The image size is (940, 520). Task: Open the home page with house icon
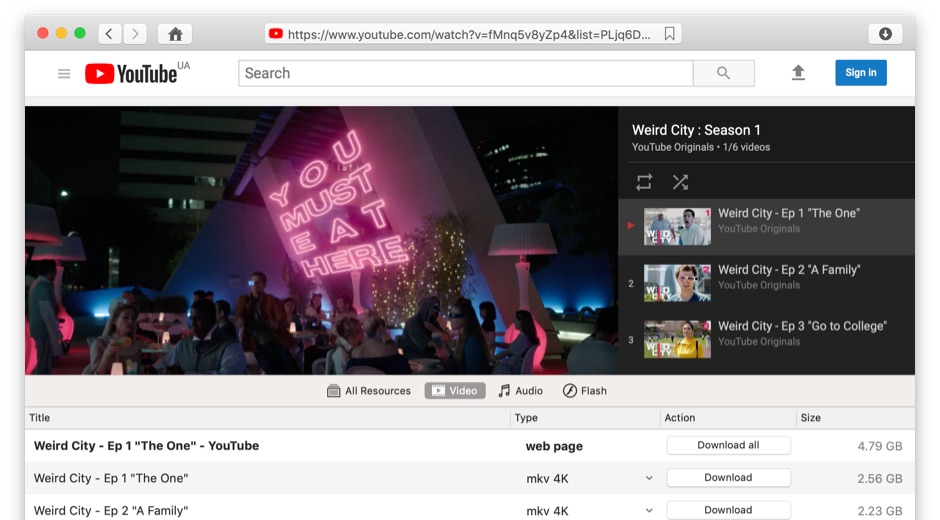175,34
